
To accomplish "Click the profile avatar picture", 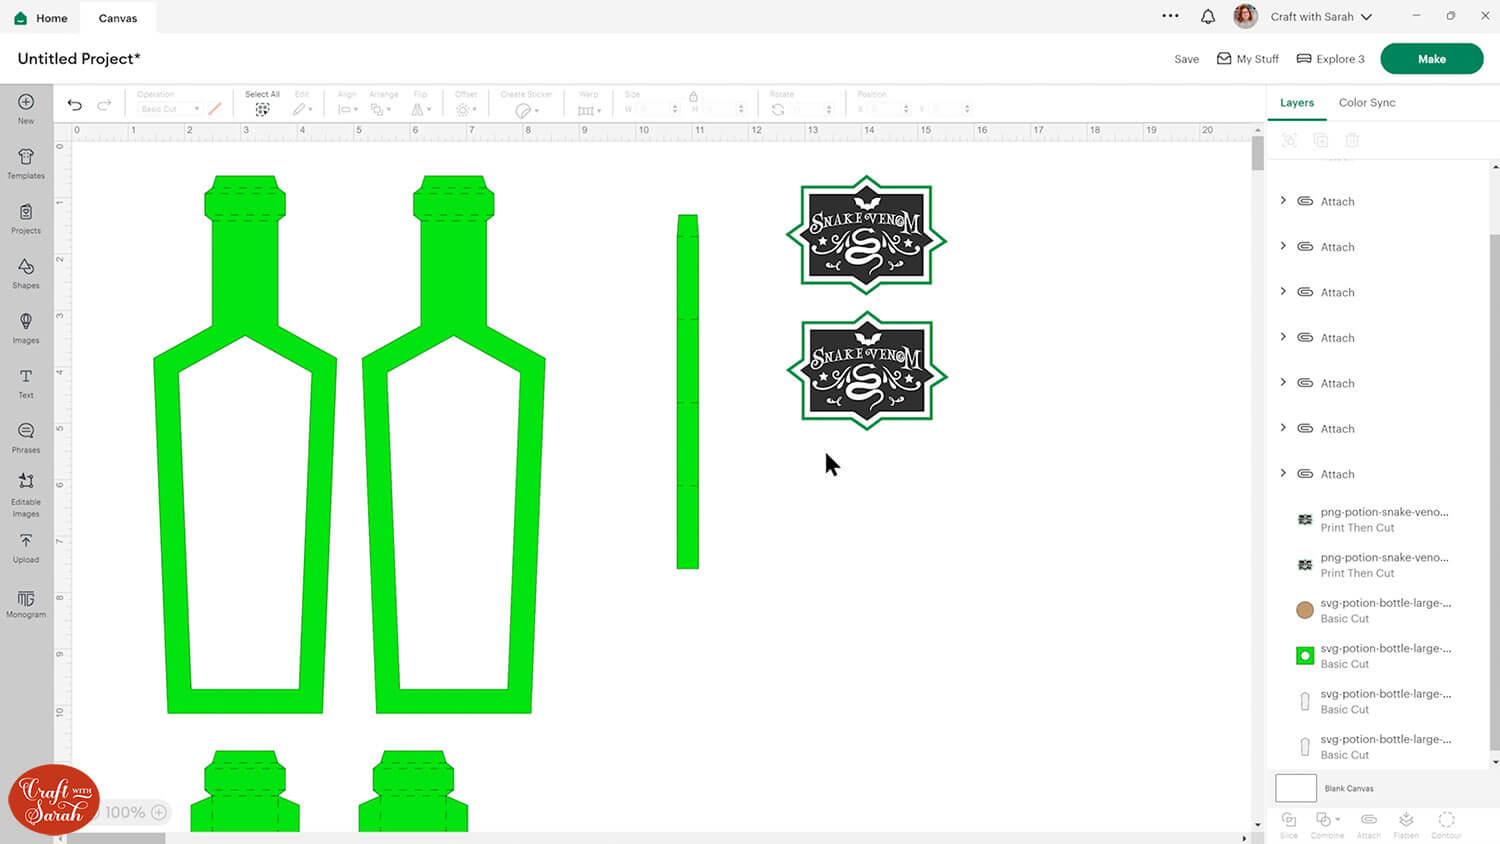I will pyautogui.click(x=1245, y=16).
